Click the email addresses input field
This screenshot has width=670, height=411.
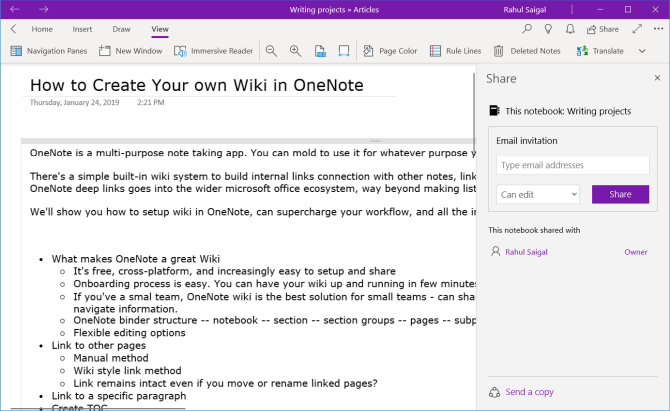[572, 165]
